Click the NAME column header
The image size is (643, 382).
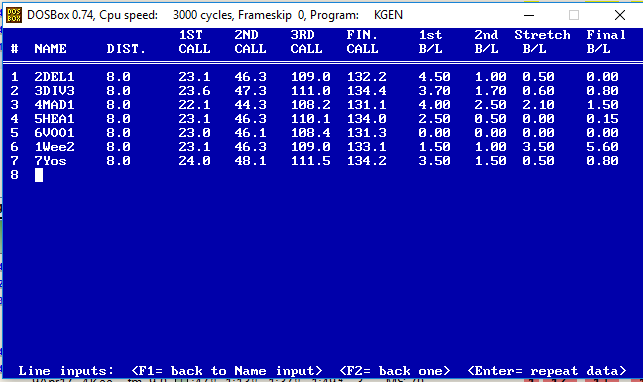click(50, 49)
